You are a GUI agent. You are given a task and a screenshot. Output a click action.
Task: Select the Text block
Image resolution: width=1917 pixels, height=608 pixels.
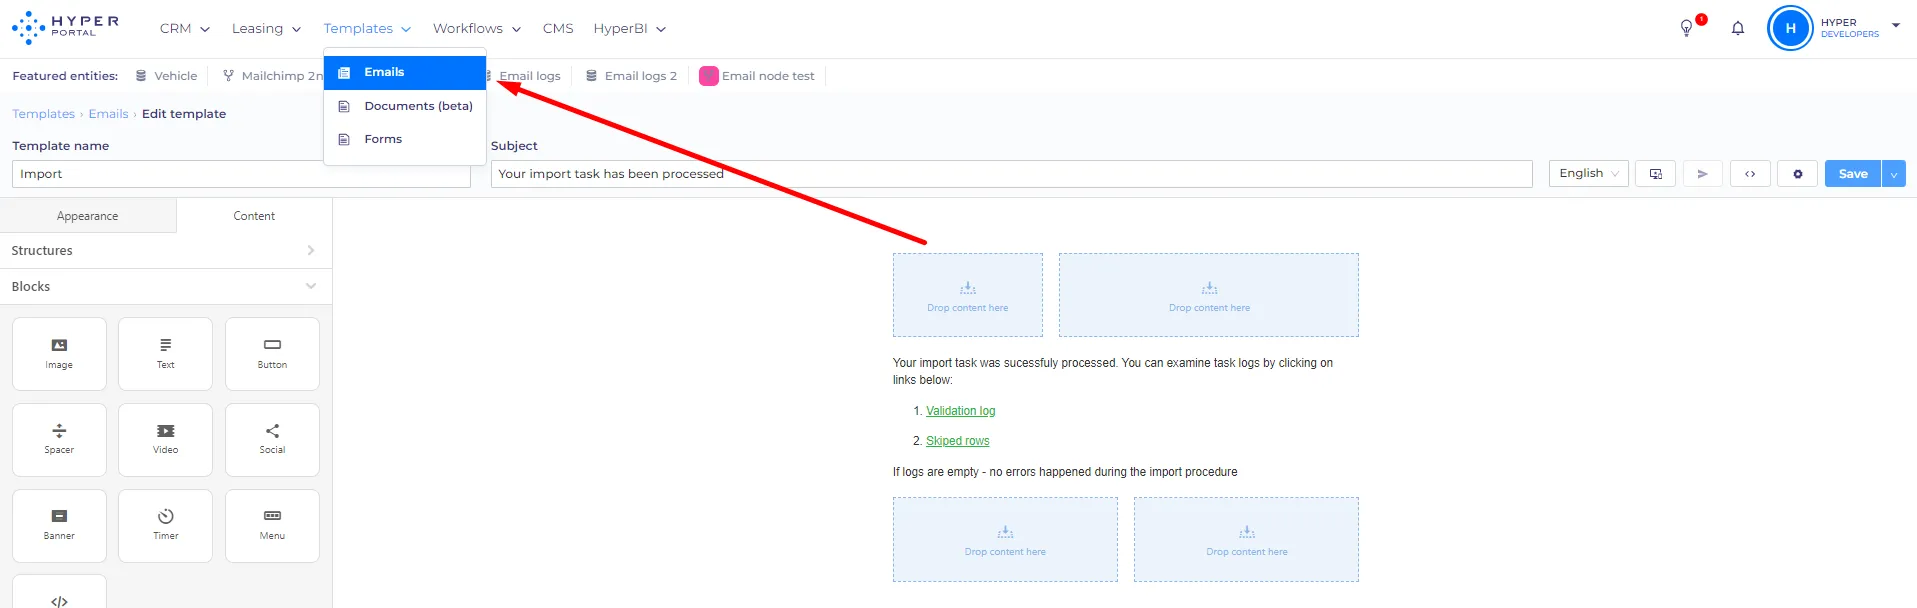[166, 354]
